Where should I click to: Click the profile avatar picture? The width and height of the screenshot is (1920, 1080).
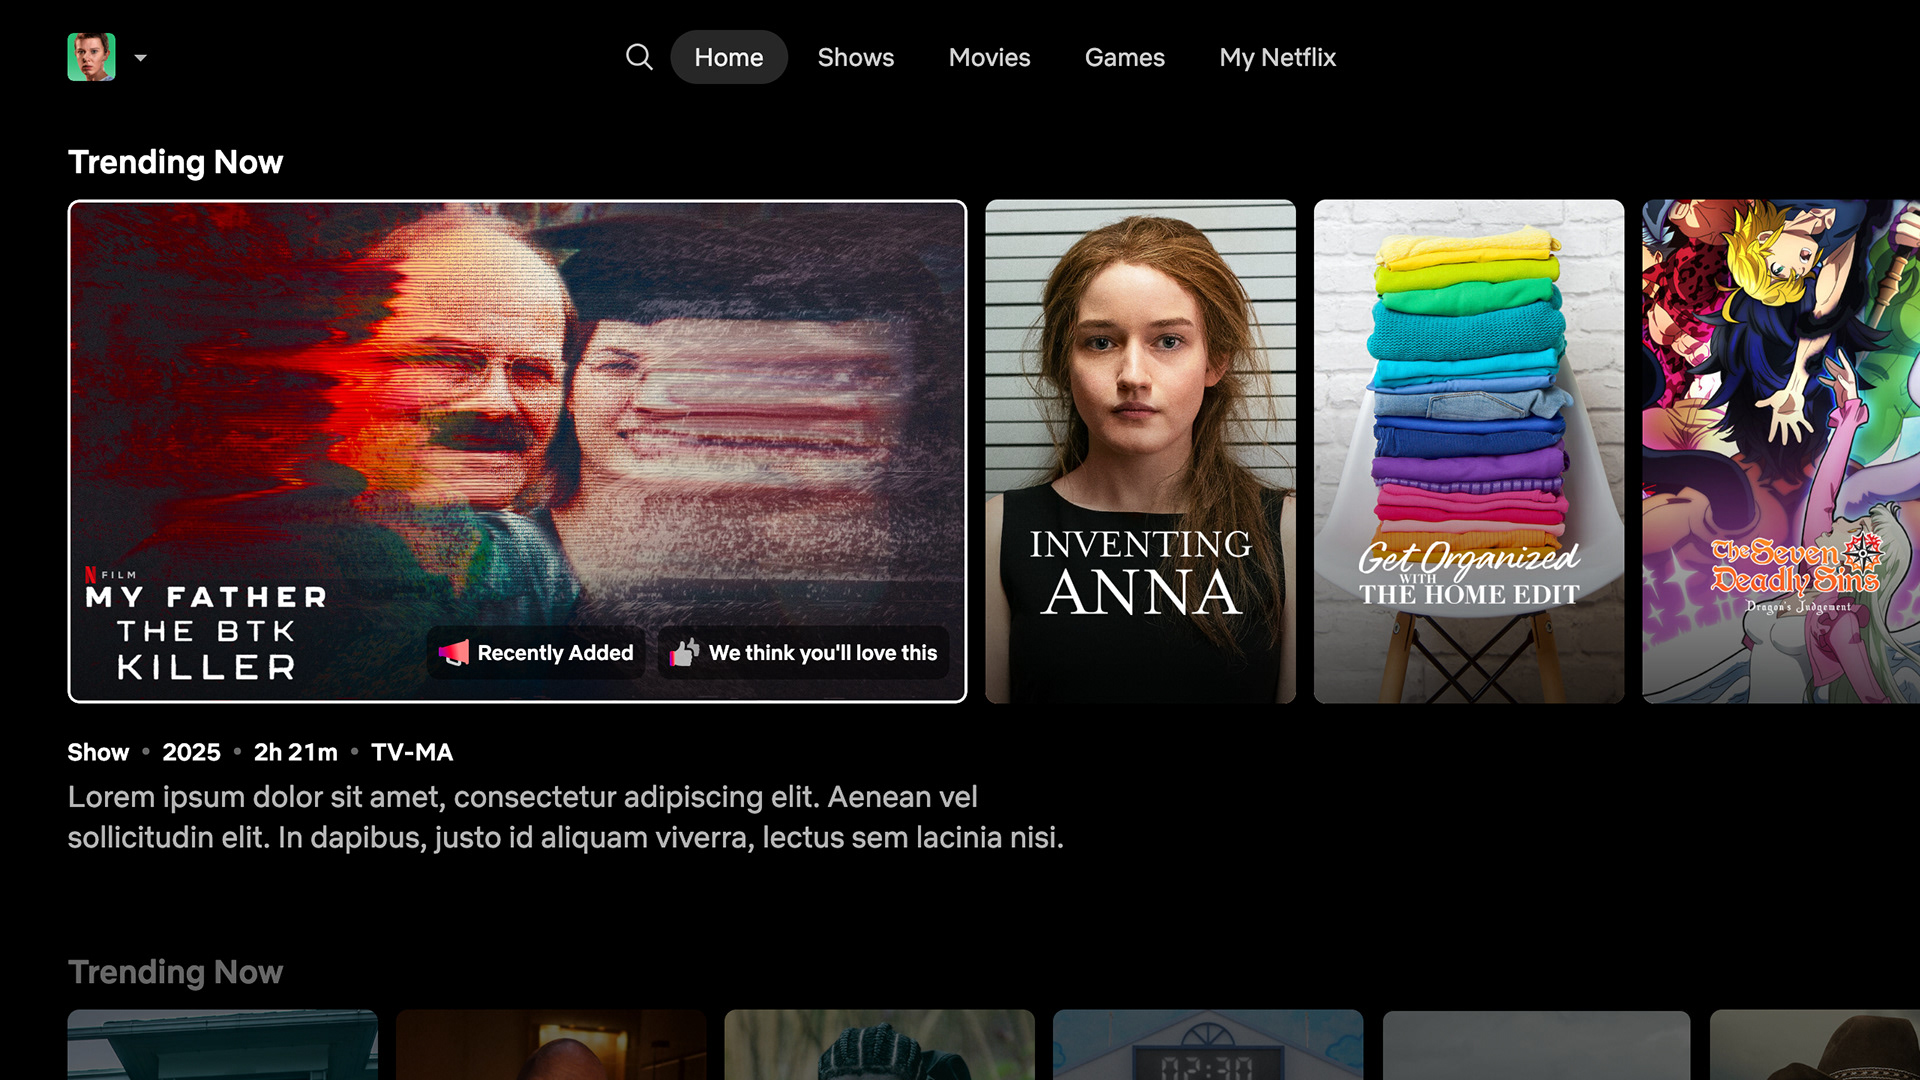[91, 57]
